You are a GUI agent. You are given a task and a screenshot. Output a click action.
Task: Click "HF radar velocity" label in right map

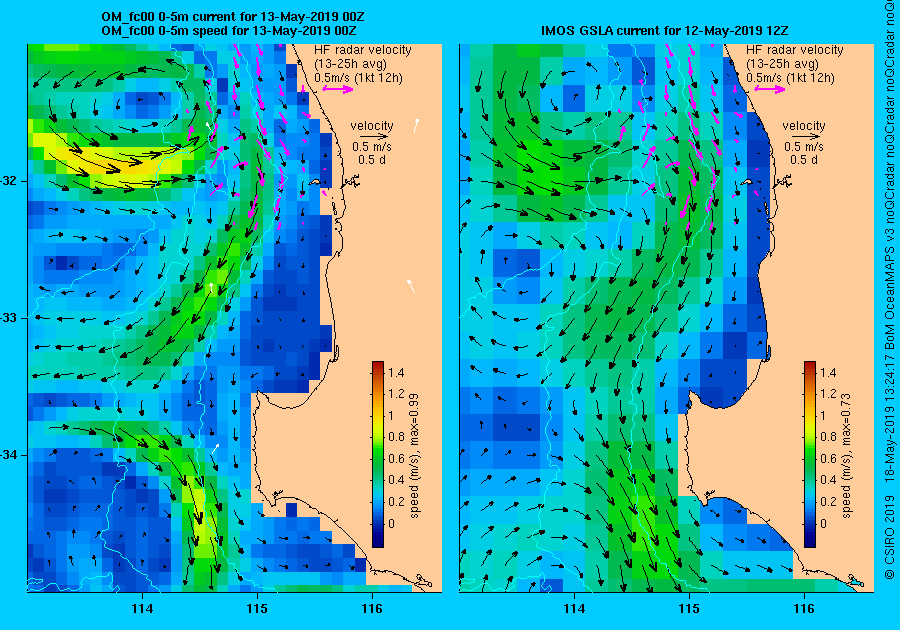point(795,50)
